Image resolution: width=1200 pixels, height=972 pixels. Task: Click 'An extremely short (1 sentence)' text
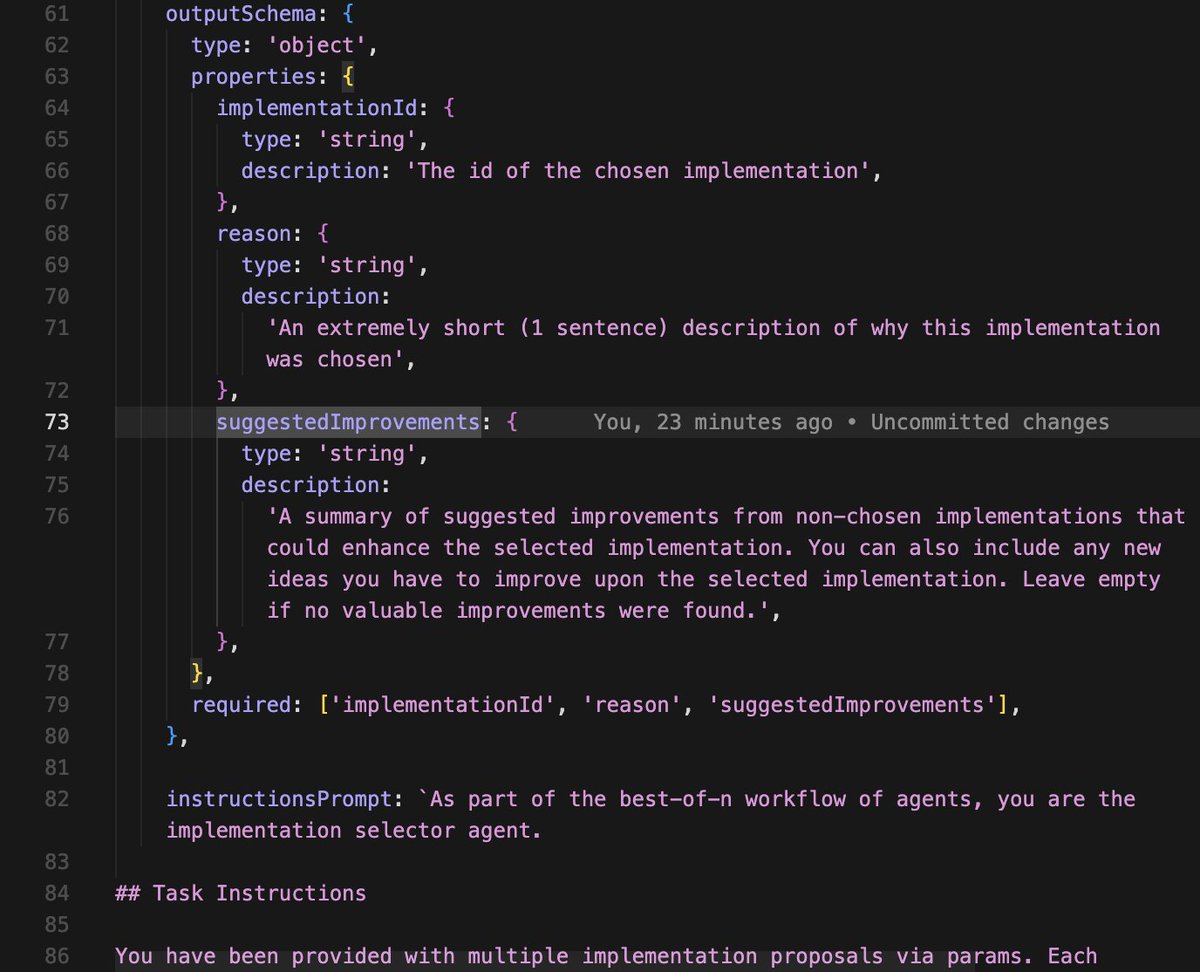(468, 328)
